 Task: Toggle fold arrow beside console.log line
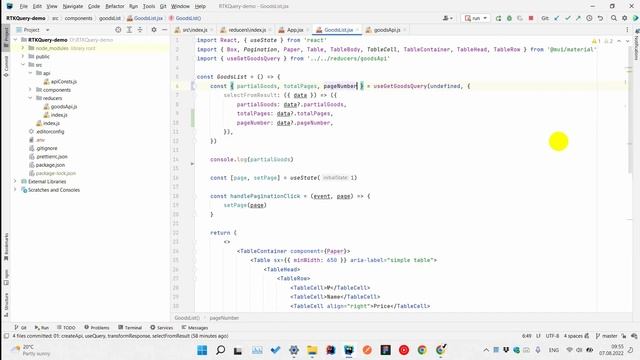point(192,164)
